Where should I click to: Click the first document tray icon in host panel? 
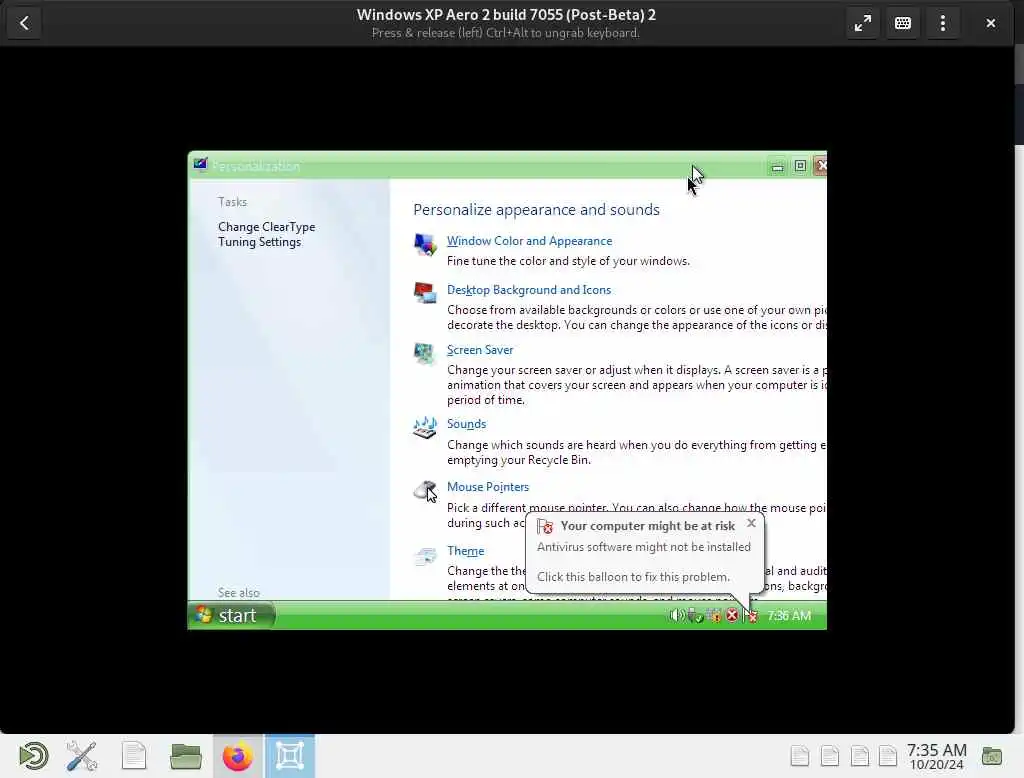pos(799,756)
